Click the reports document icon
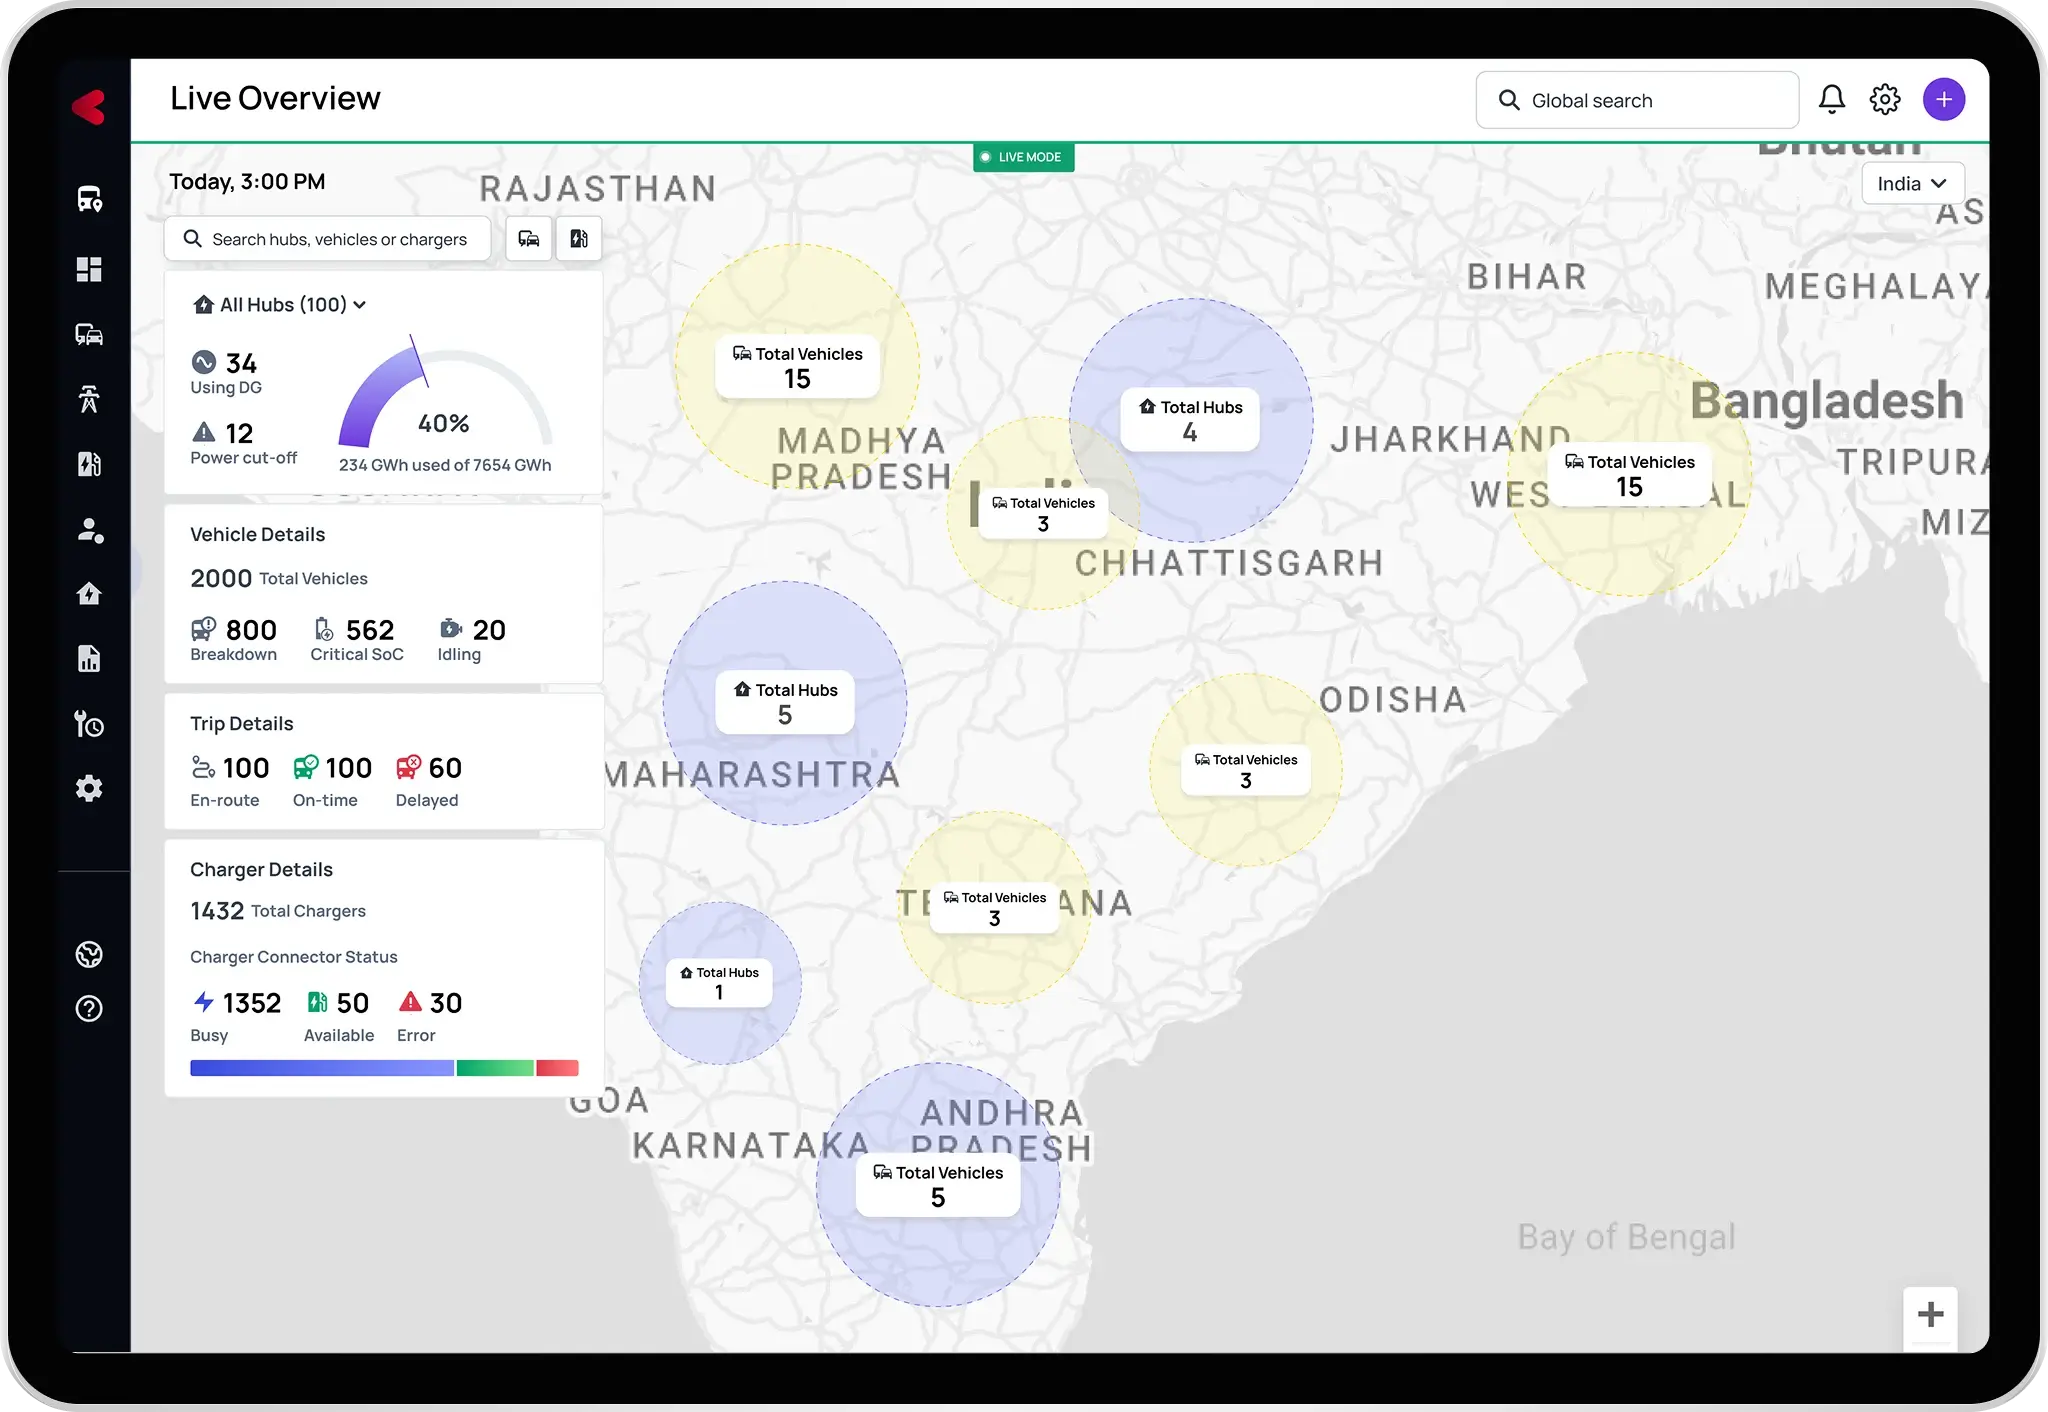The width and height of the screenshot is (2048, 1412). [x=89, y=657]
